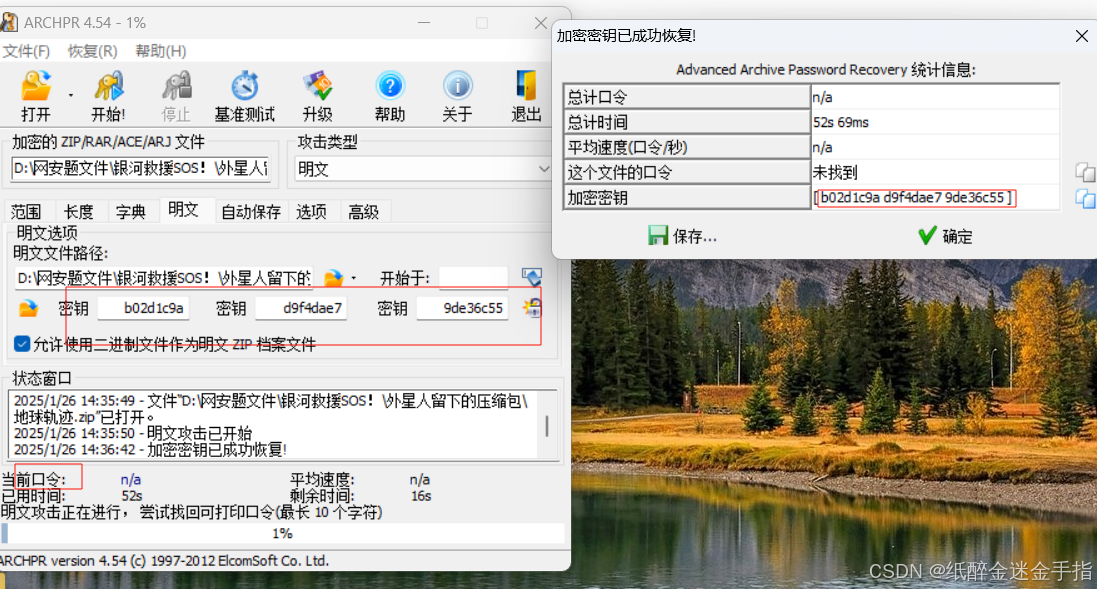The height and width of the screenshot is (589, 1097).
Task: Open the attack type (攻击类型) dropdown
Action: pyautogui.click(x=423, y=169)
